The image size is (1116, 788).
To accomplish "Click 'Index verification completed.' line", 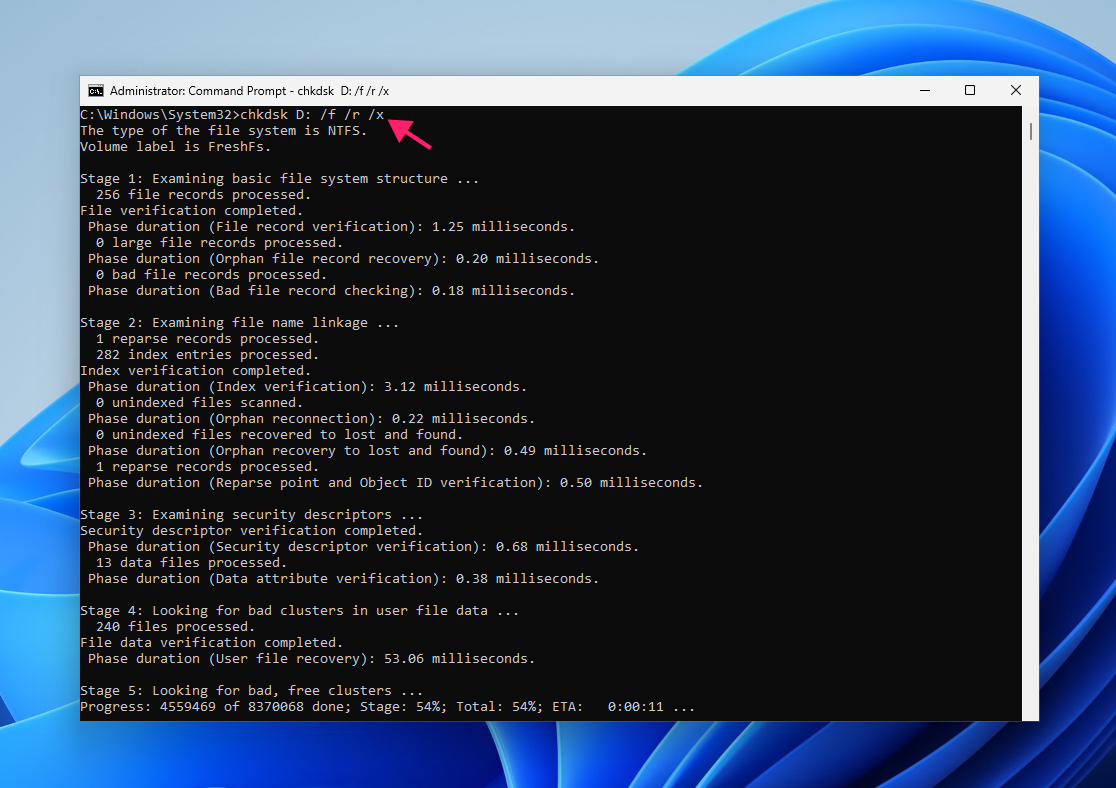I will [196, 371].
